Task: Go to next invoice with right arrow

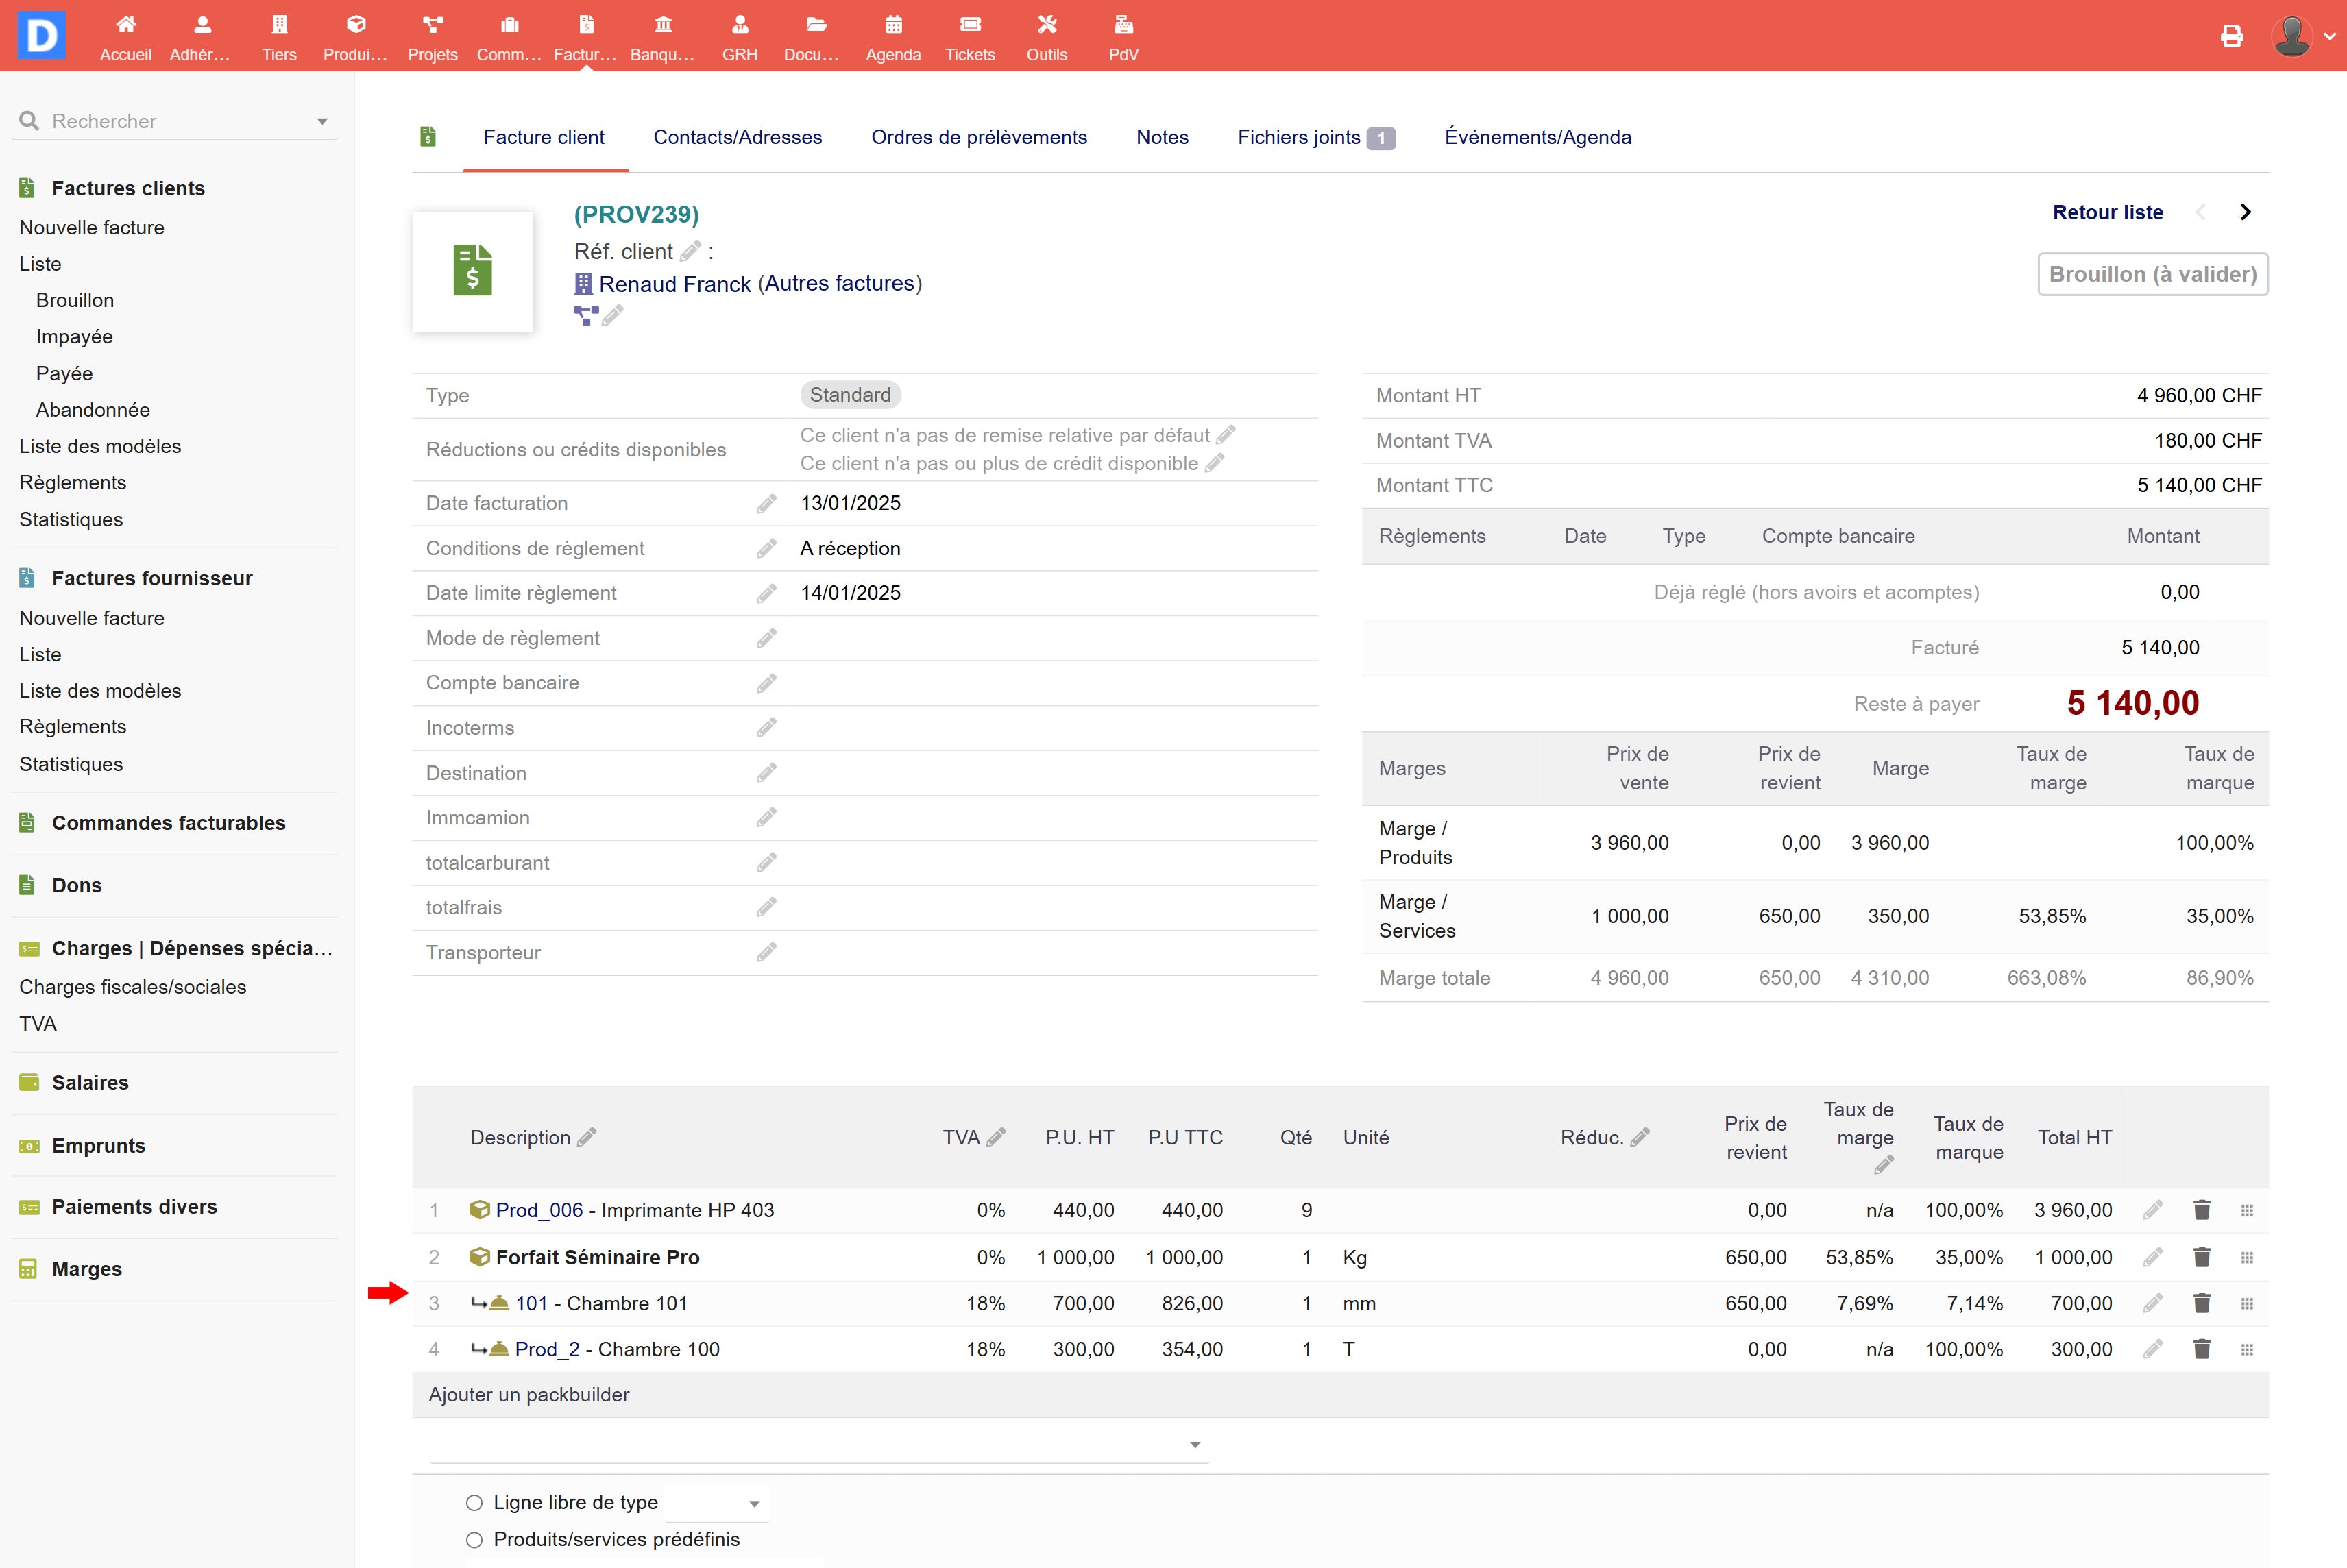Action: (x=2245, y=212)
